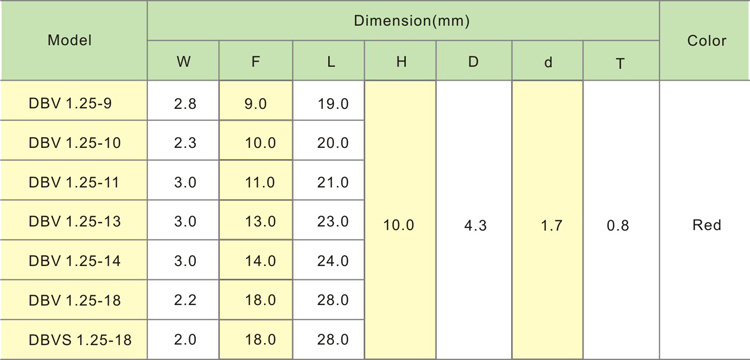This screenshot has height=360, width=750.
Task: Click the lowercase d column header
Action: pos(548,61)
